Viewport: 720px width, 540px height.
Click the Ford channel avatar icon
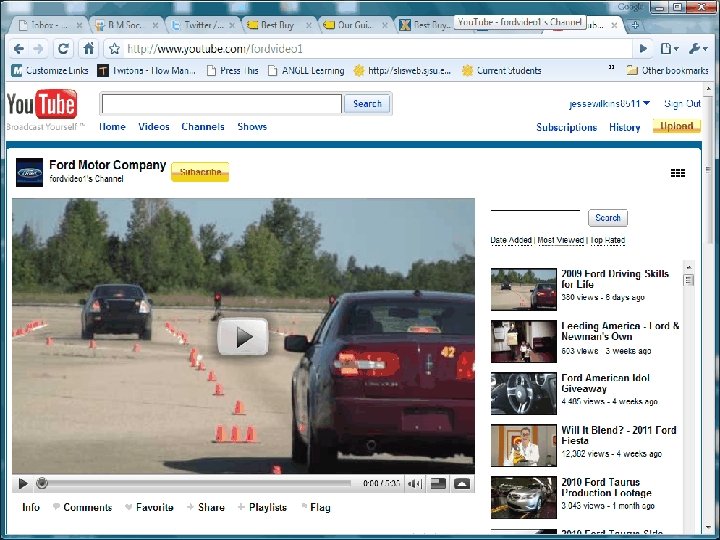(x=29, y=172)
